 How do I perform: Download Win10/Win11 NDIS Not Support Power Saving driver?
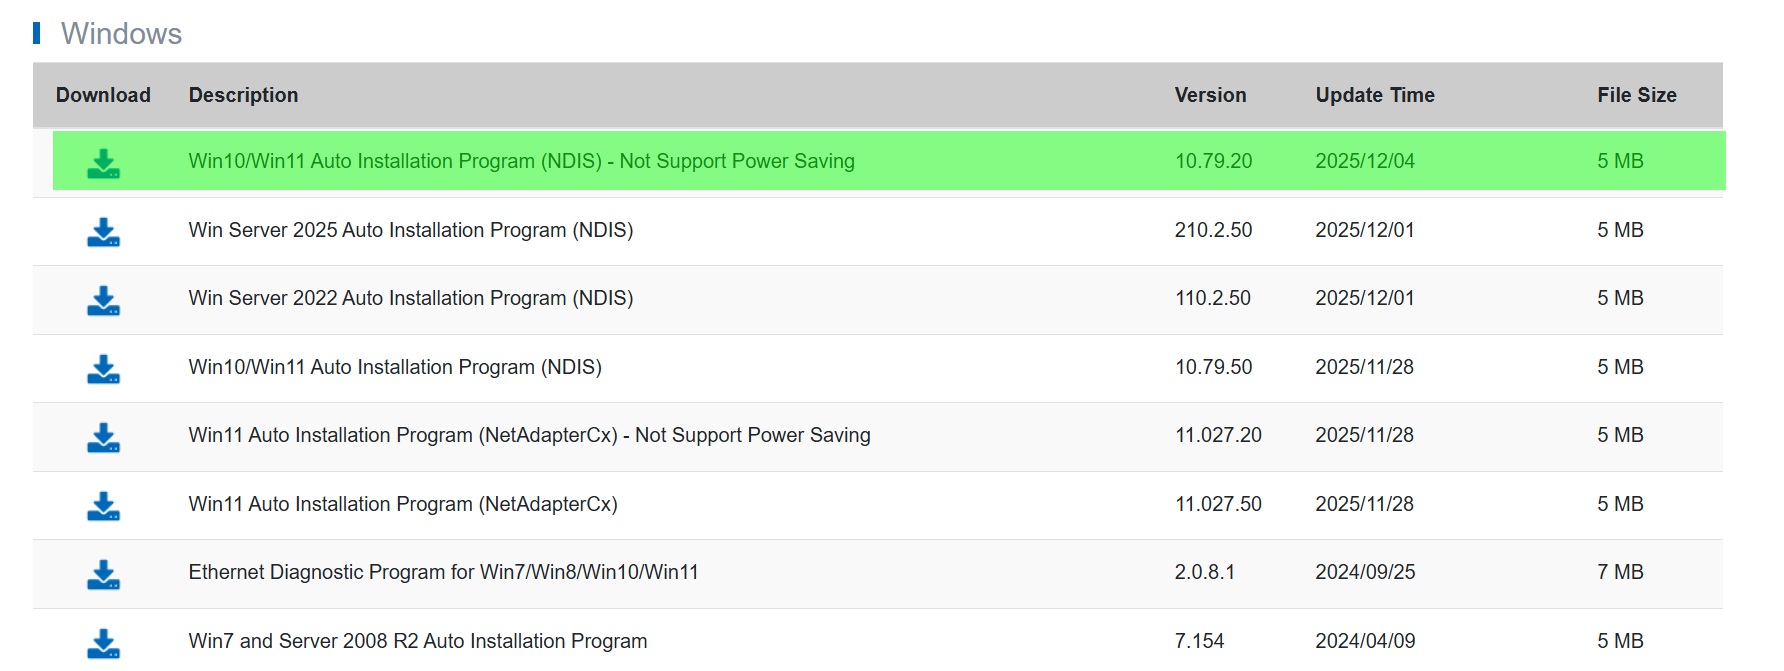point(103,163)
